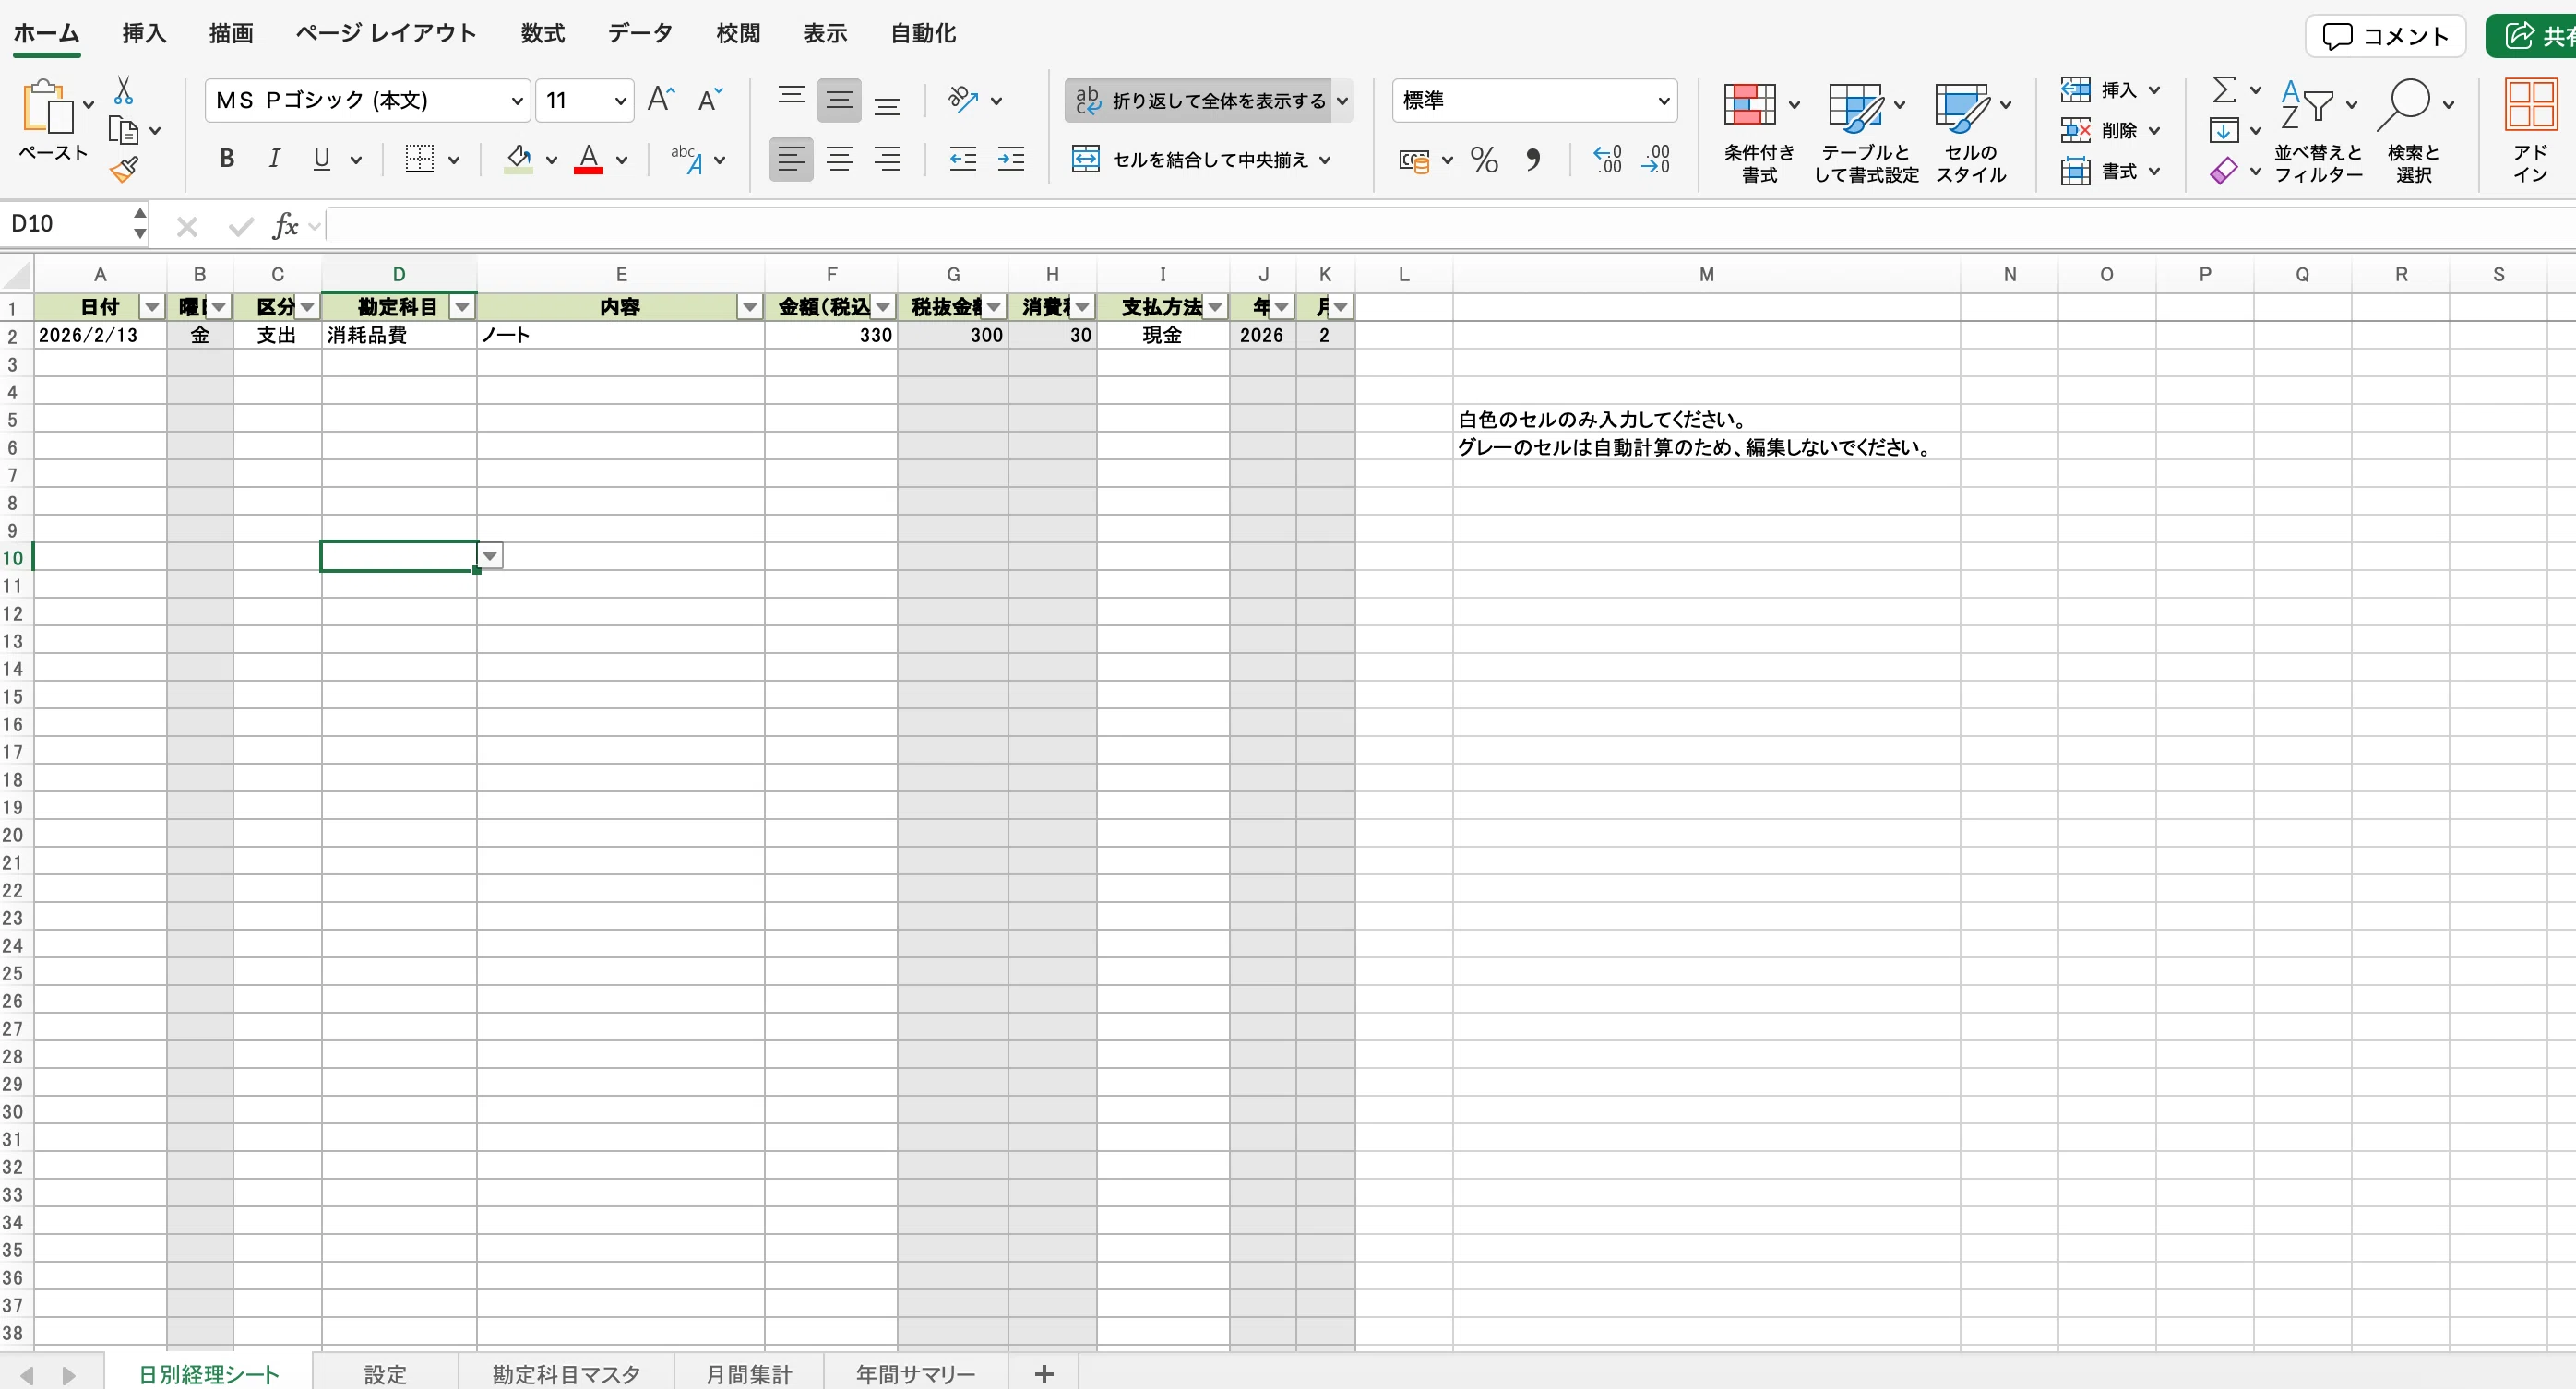2576x1389 pixels.
Task: Click the AutoSum sigma icon
Action: point(2224,90)
